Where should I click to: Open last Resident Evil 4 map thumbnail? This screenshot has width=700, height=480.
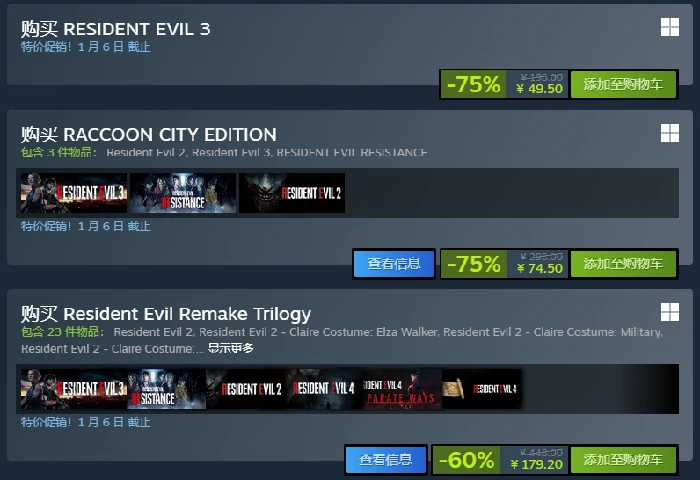tap(482, 389)
